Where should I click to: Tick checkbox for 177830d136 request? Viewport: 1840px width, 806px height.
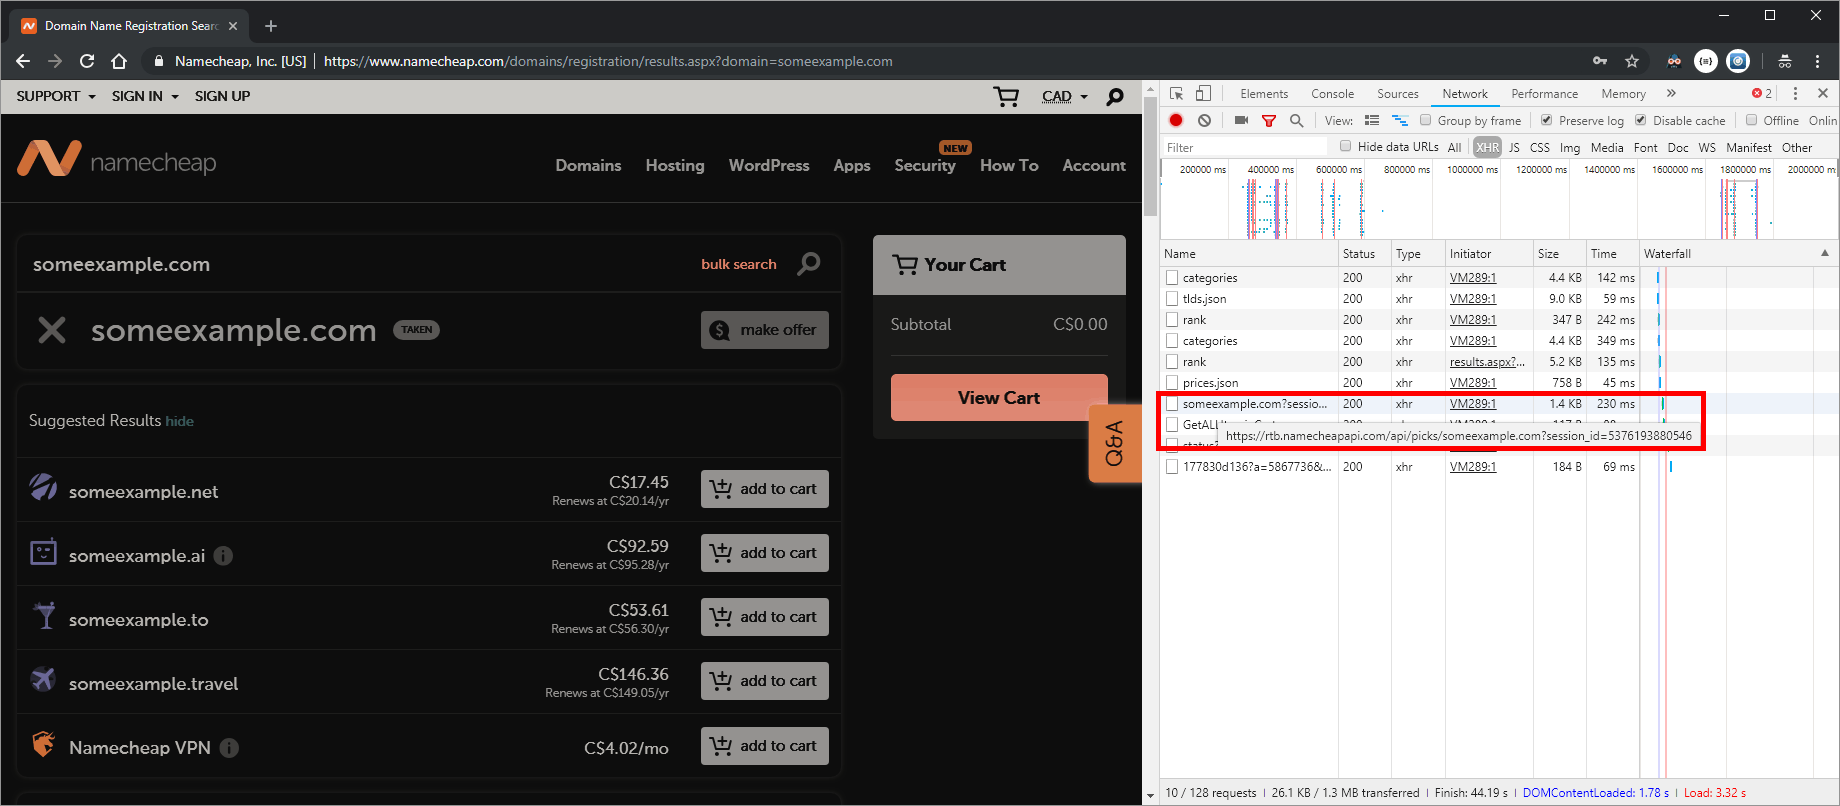point(1172,467)
